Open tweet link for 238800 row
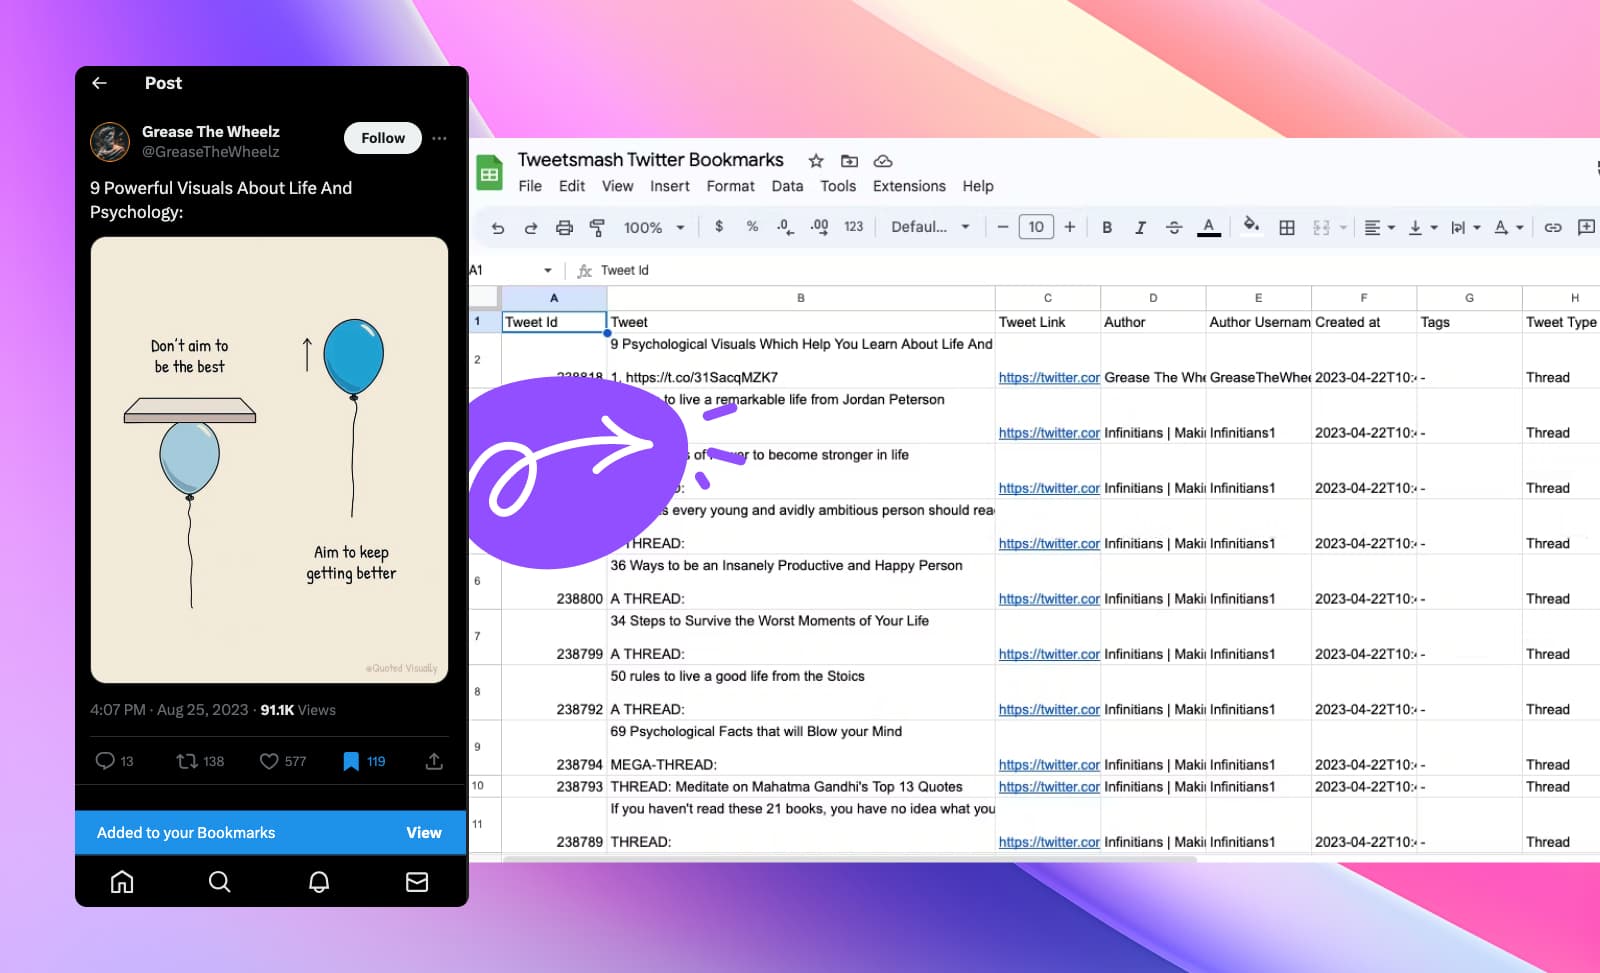Image resolution: width=1600 pixels, height=973 pixels. 1049,599
